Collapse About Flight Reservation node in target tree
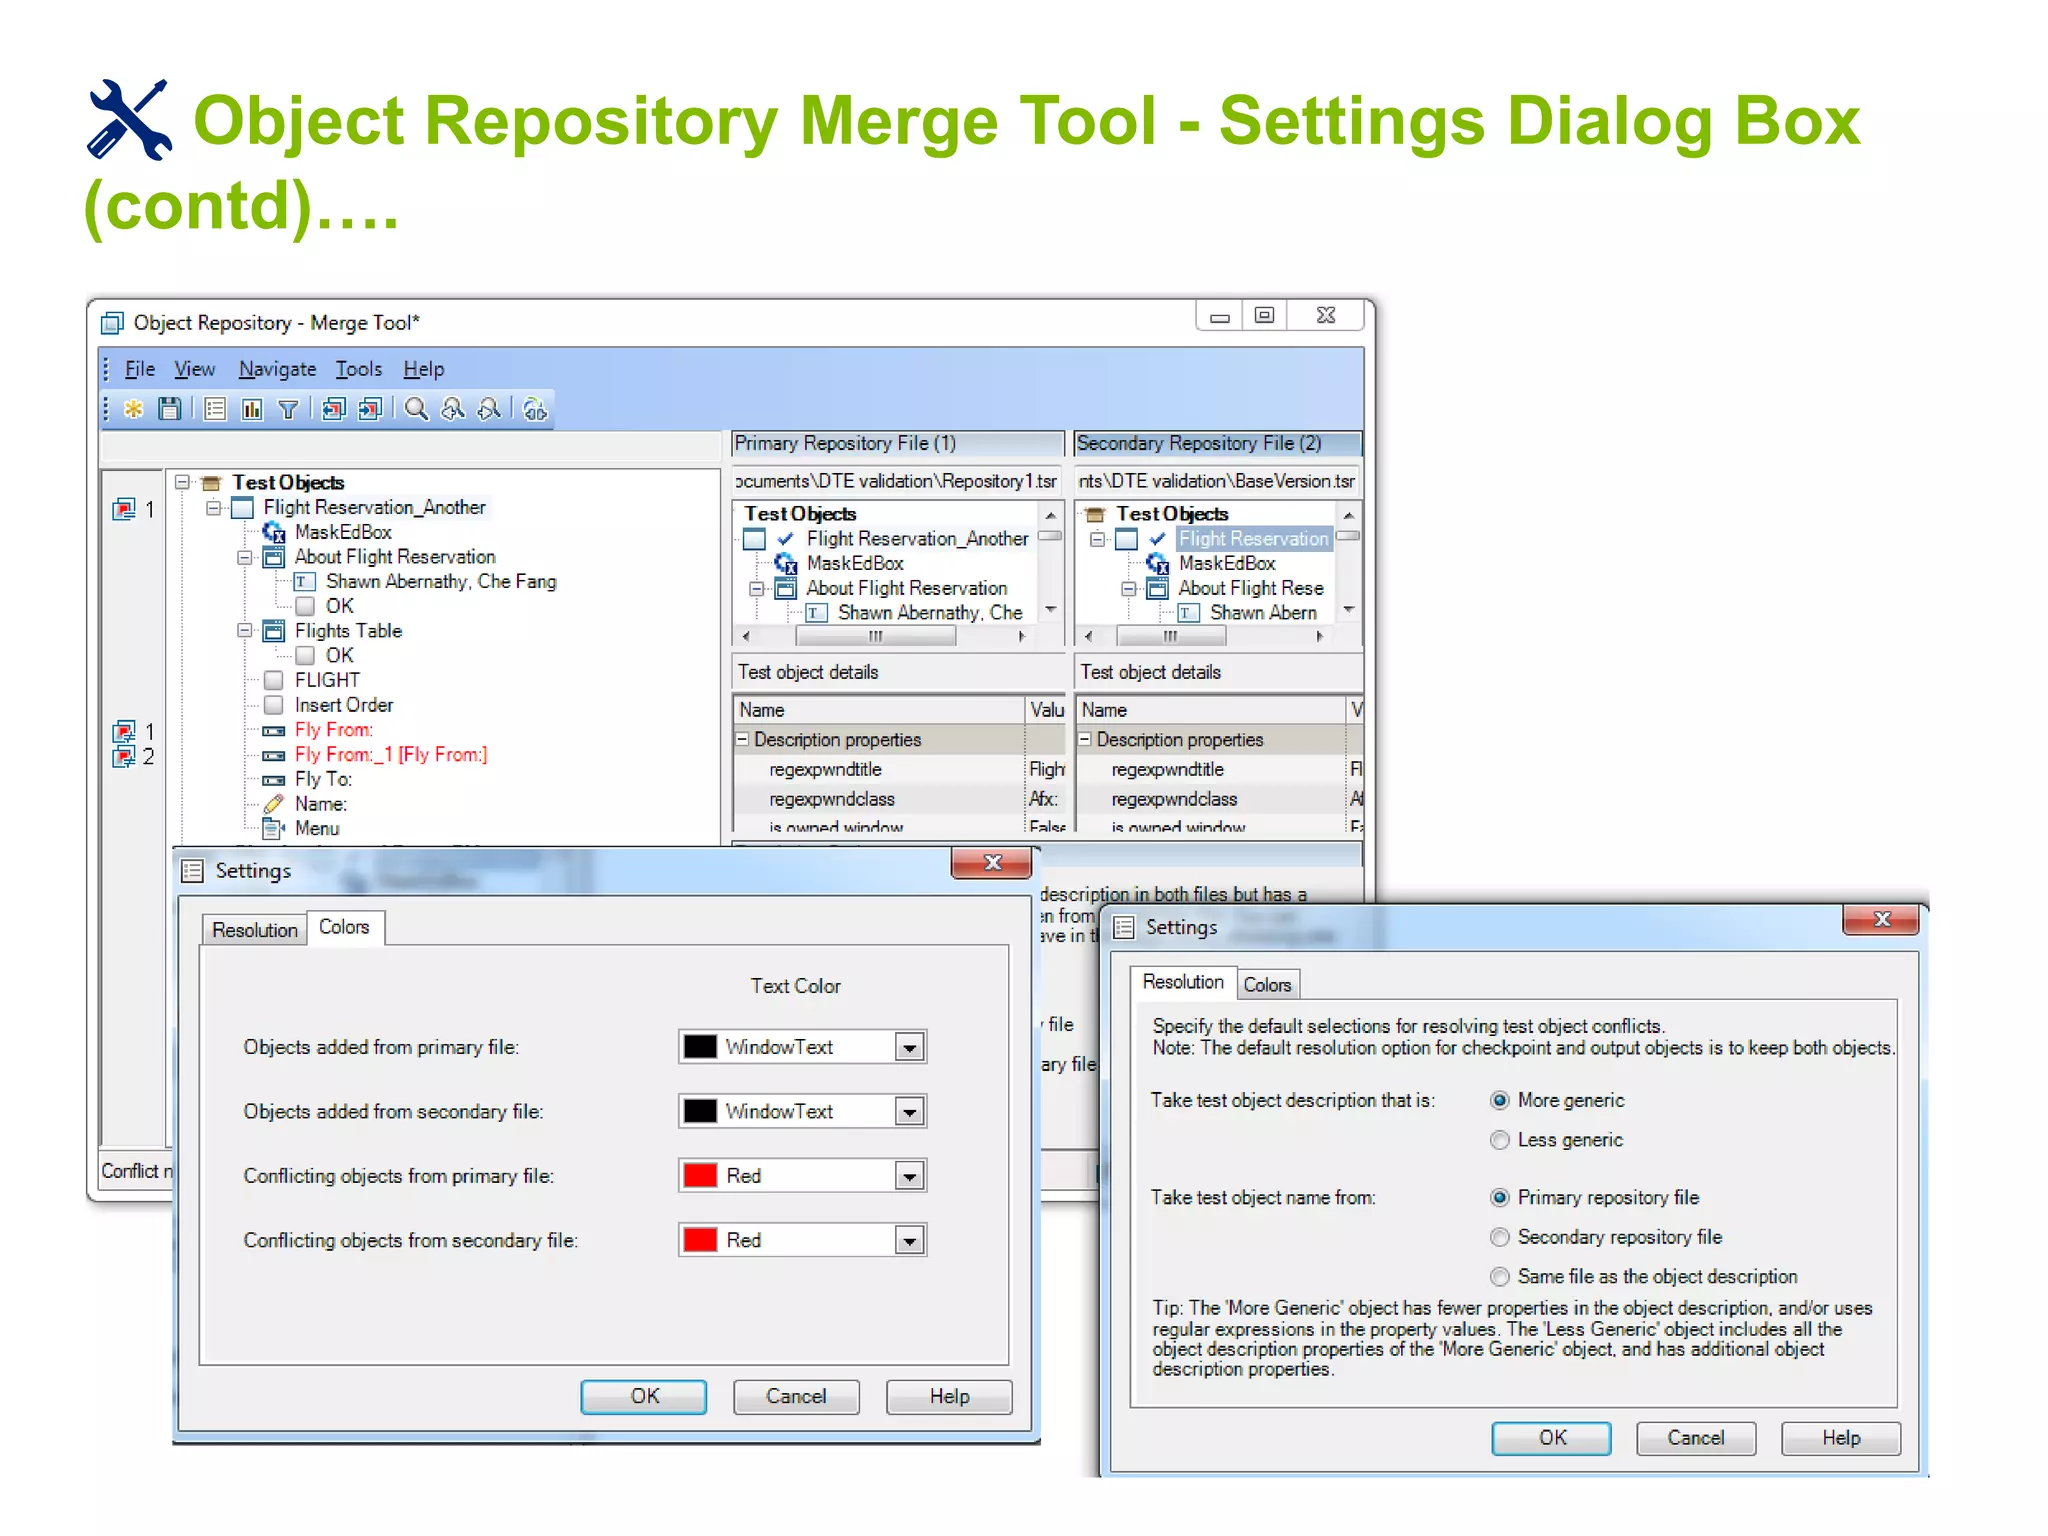The width and height of the screenshot is (2048, 1536). coord(244,557)
